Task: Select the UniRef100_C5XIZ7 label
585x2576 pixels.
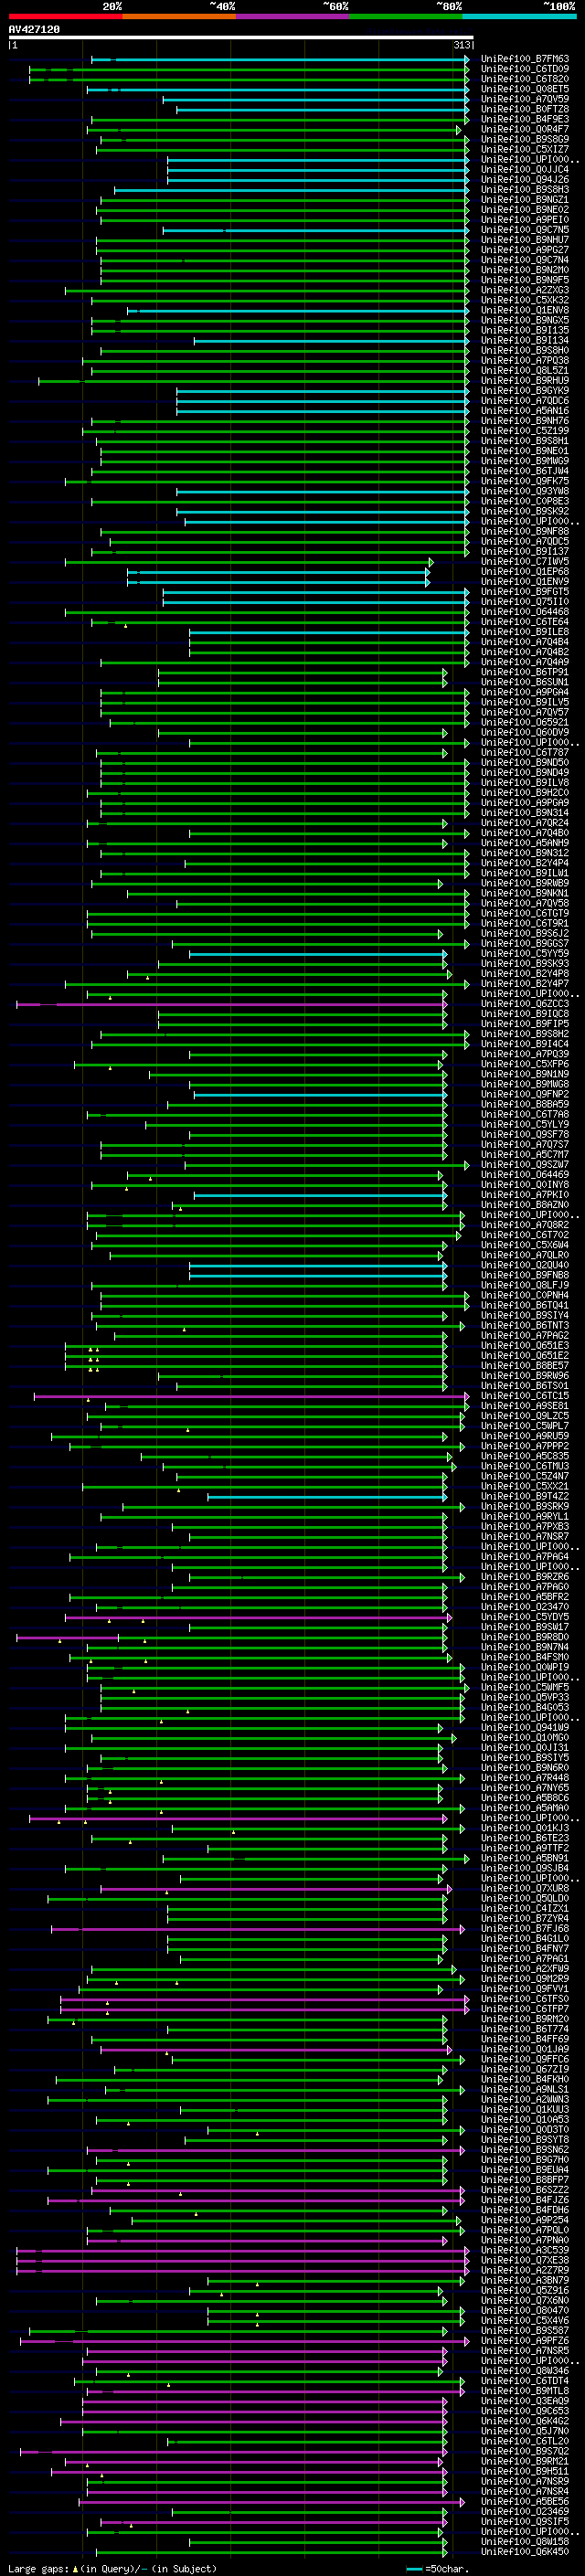Action: (525, 149)
